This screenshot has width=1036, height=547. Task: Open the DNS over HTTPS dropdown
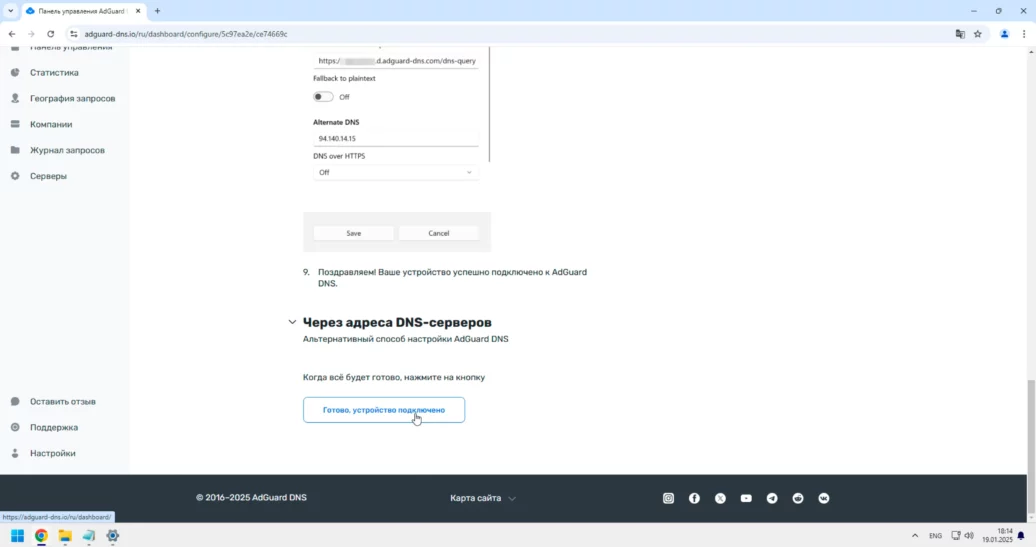pyautogui.click(x=396, y=172)
